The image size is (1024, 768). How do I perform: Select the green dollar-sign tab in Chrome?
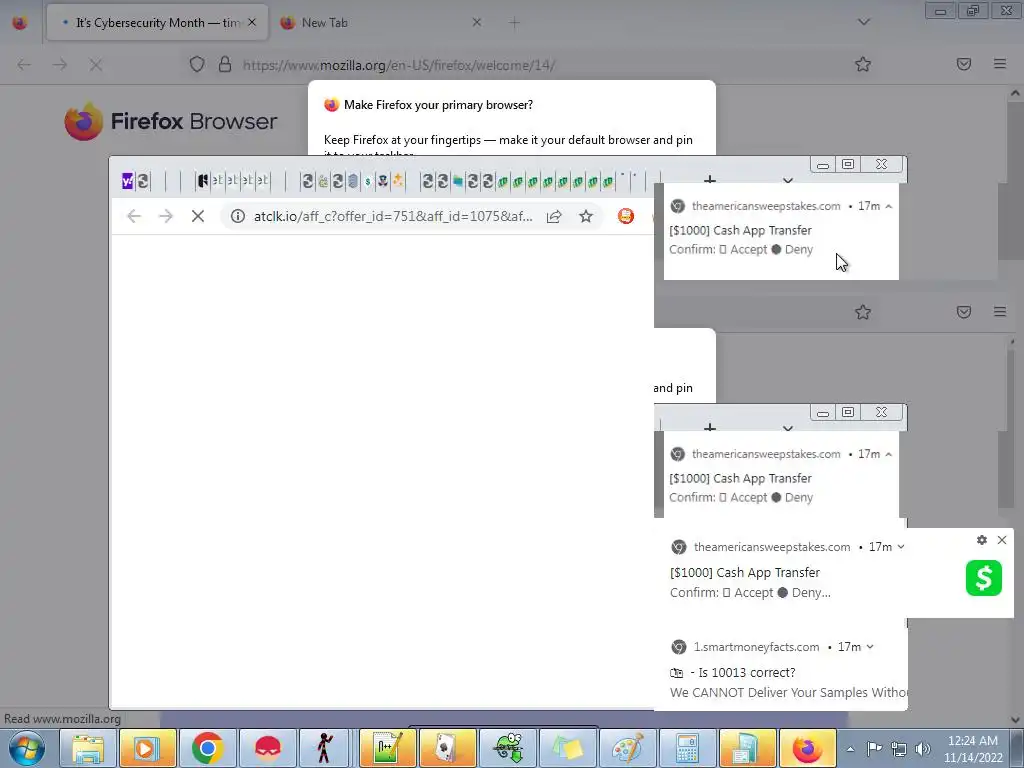tap(368, 181)
